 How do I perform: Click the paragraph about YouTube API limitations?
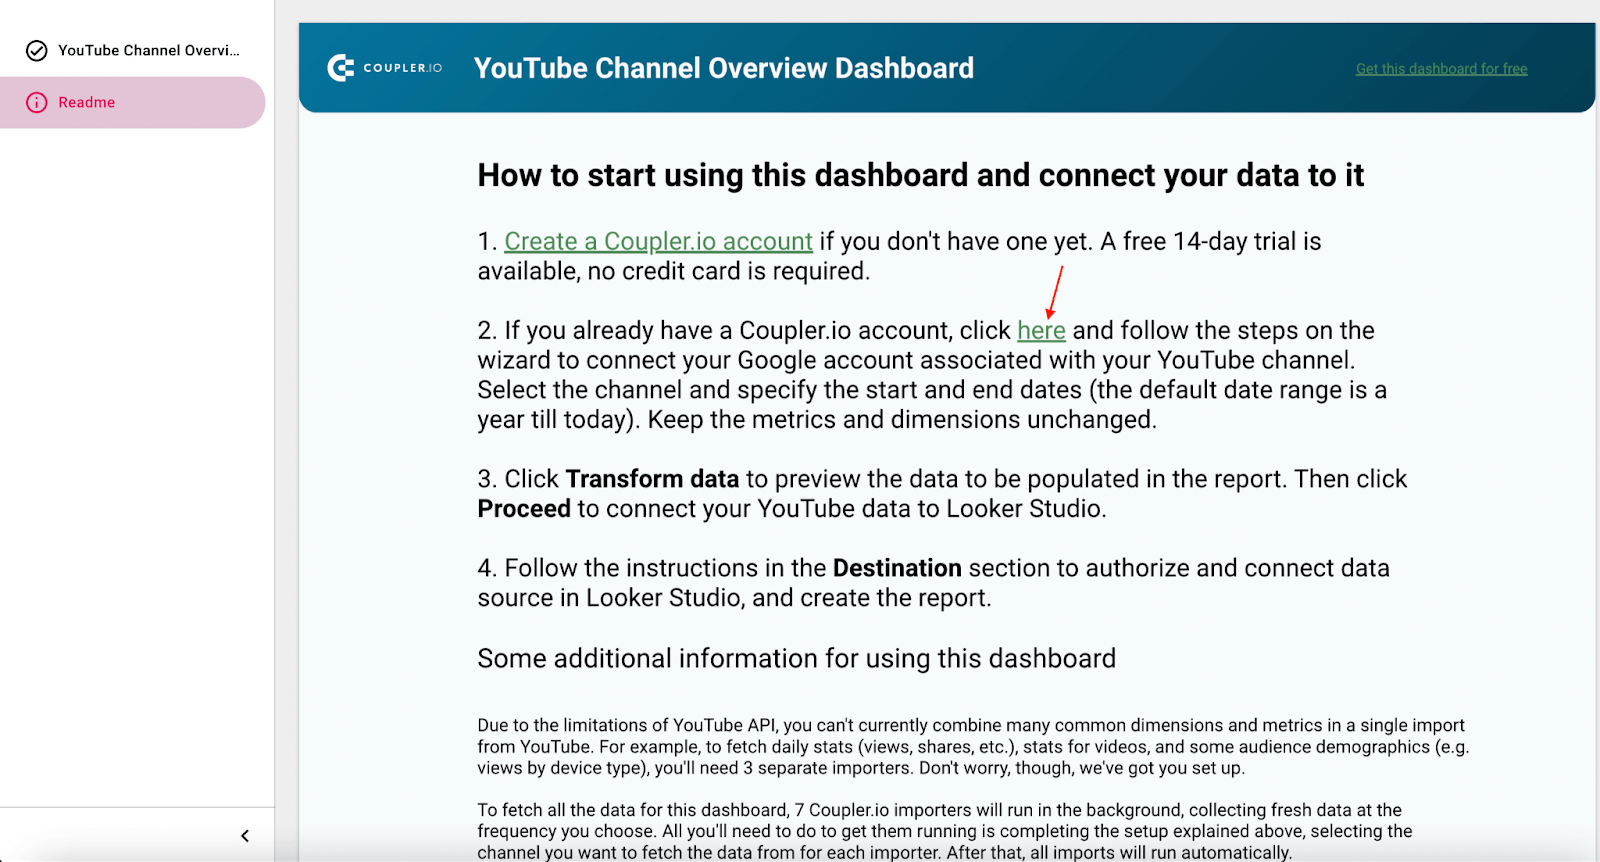pos(972,747)
